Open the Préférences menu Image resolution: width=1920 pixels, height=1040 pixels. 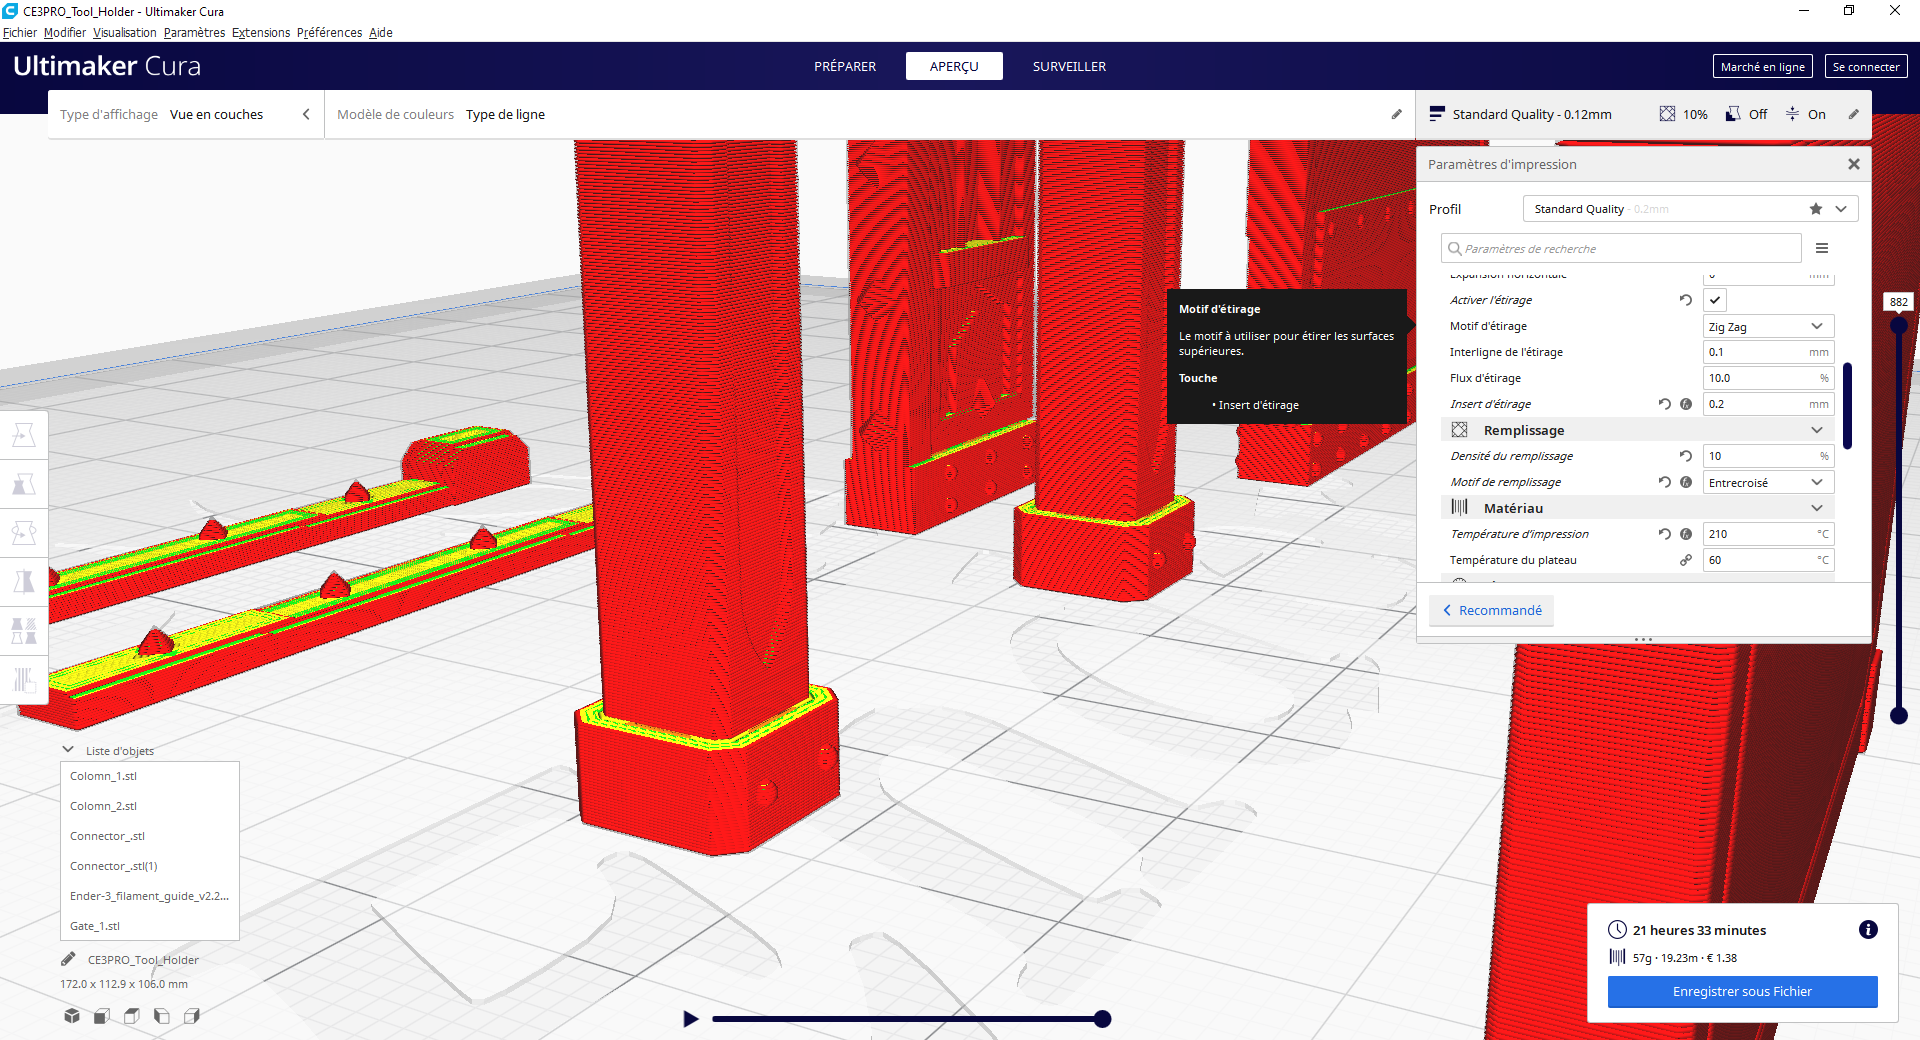click(x=329, y=32)
